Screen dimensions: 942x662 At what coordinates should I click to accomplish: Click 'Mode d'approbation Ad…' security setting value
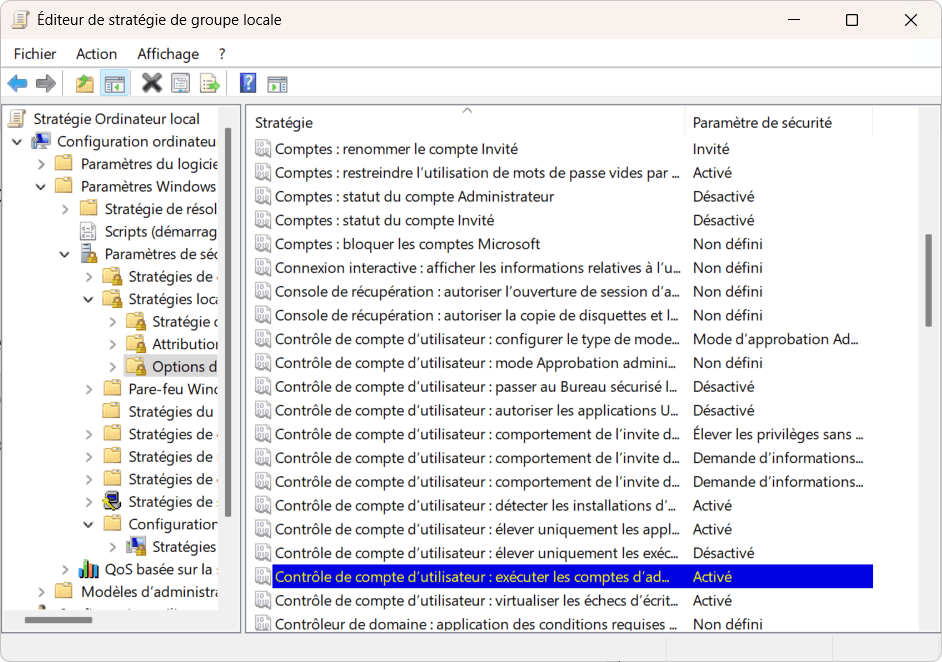coord(776,339)
